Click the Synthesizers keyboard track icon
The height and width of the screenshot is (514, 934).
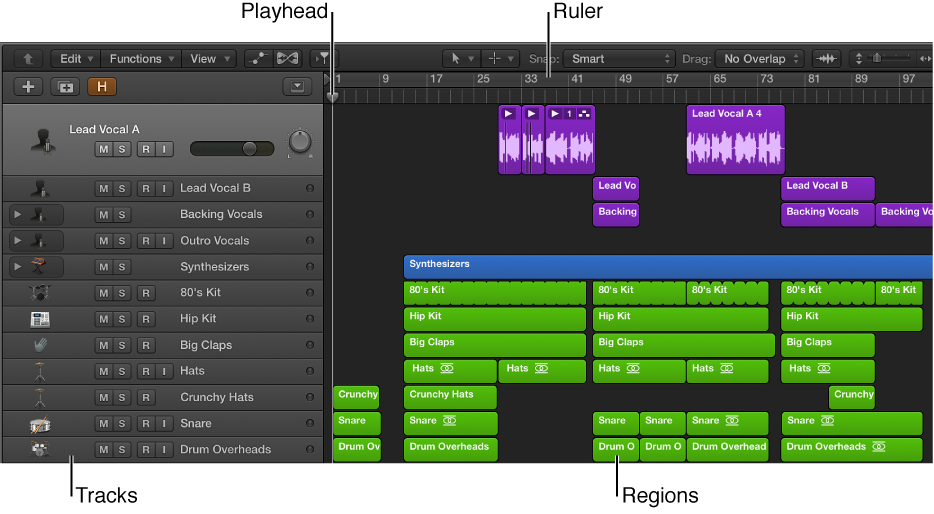coord(39,267)
